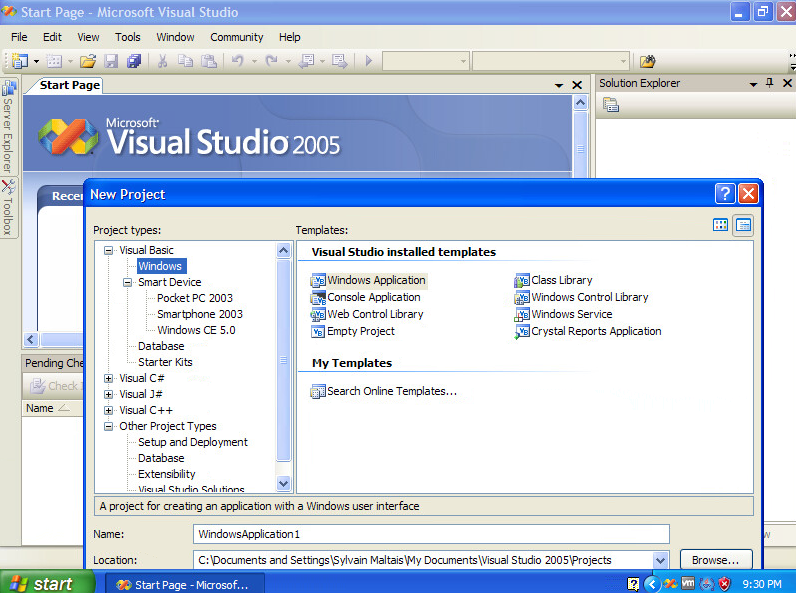Click the Browse... button
Screen dimensions: 796x593
pyautogui.click(x=715, y=560)
